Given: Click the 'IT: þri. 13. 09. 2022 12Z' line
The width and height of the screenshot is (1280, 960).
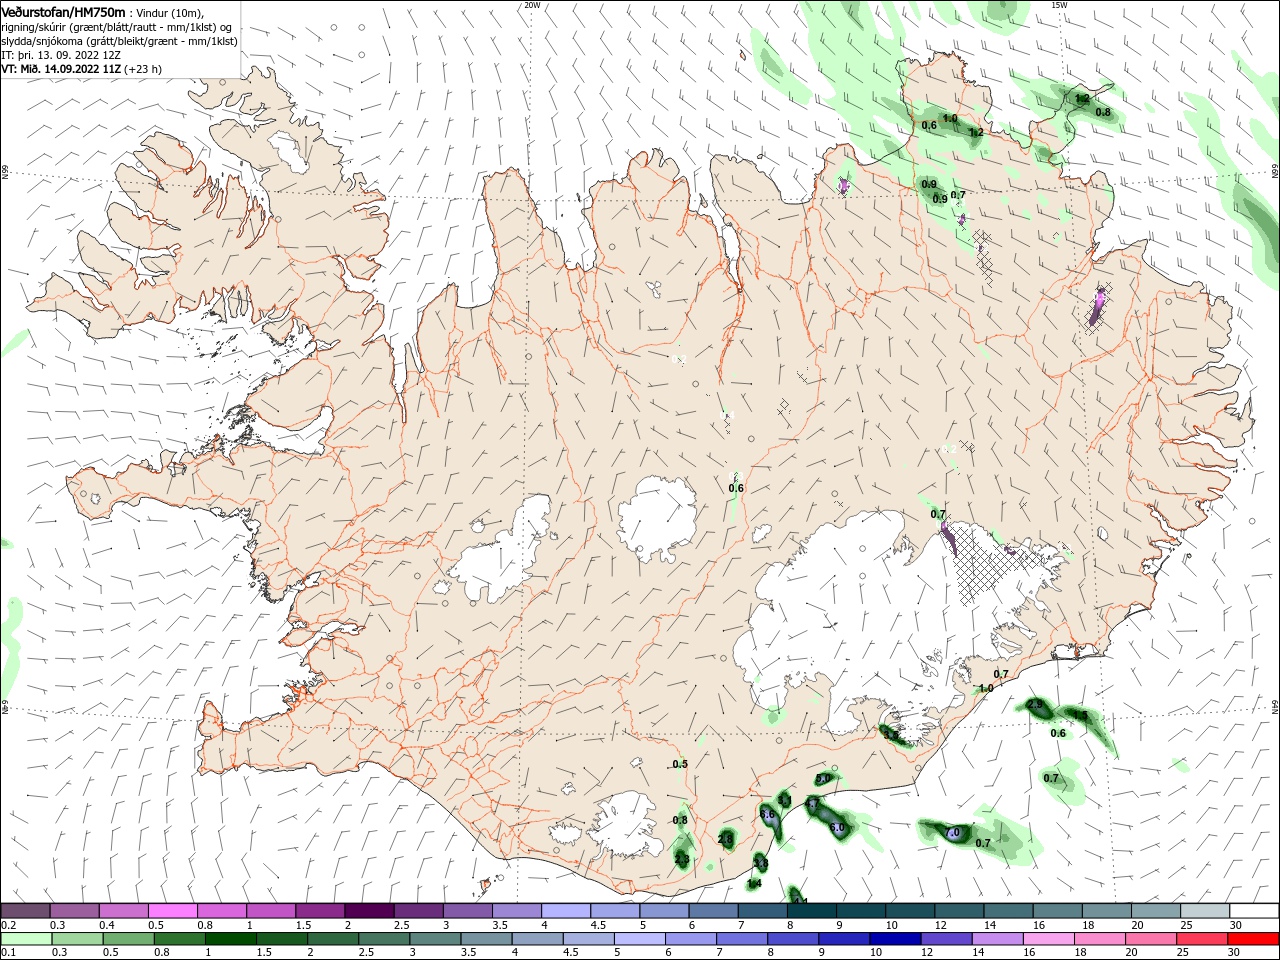Looking at the screenshot, I should (x=61, y=55).
